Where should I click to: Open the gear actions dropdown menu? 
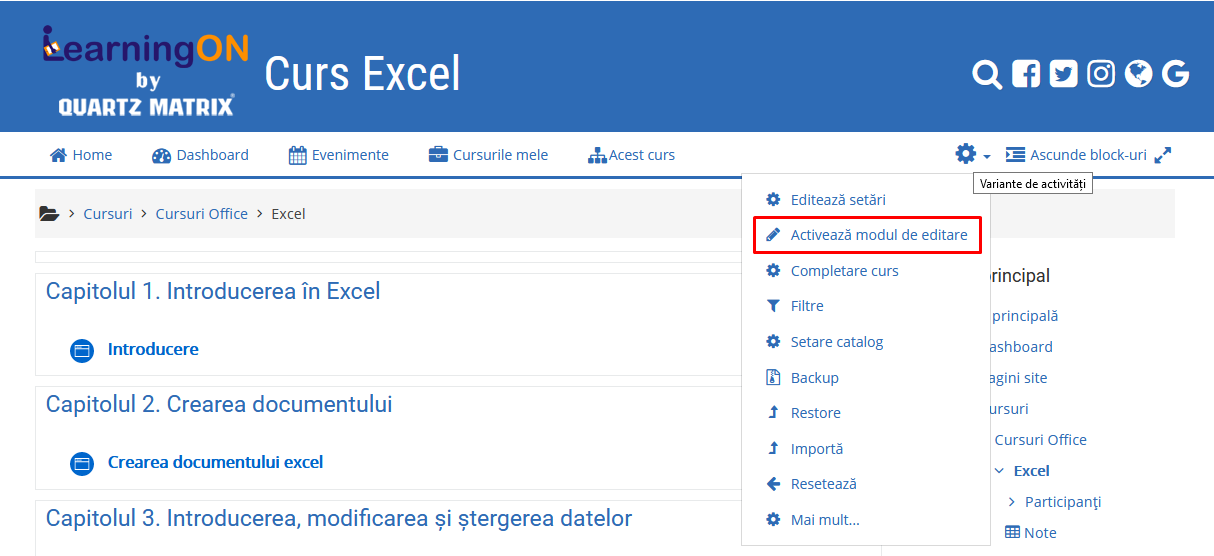[x=972, y=155]
